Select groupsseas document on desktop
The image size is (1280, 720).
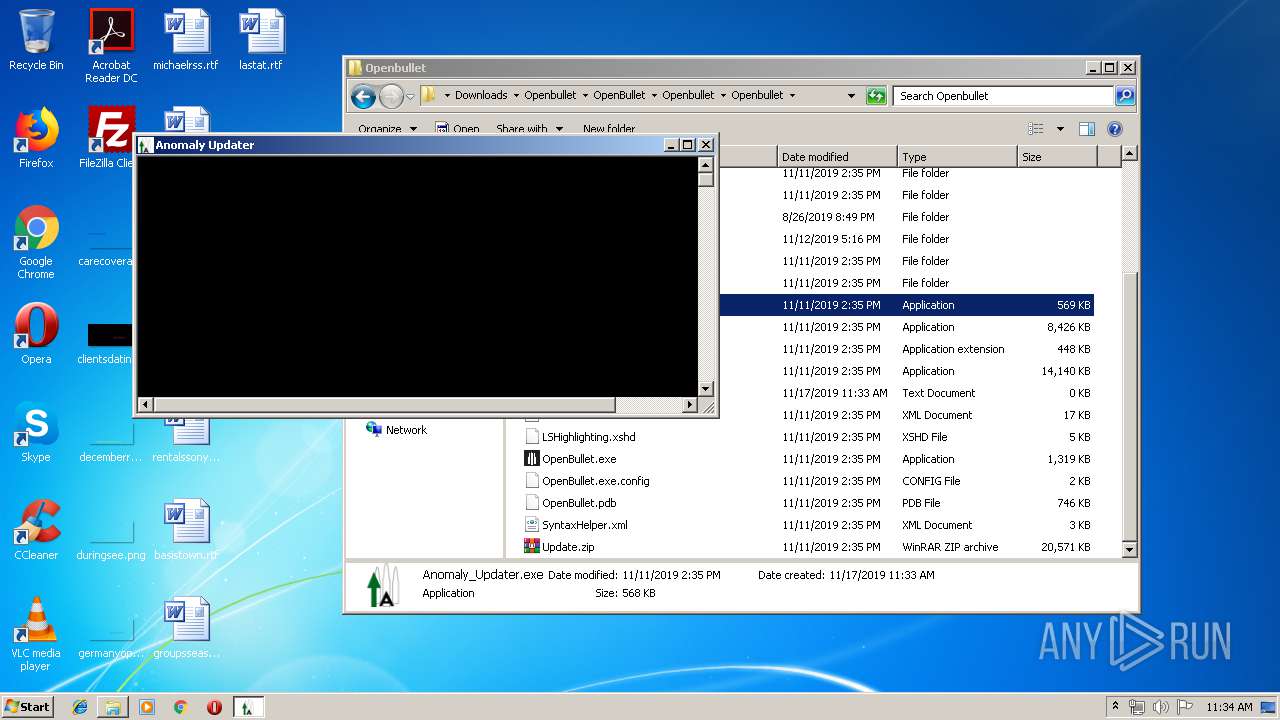click(x=186, y=628)
